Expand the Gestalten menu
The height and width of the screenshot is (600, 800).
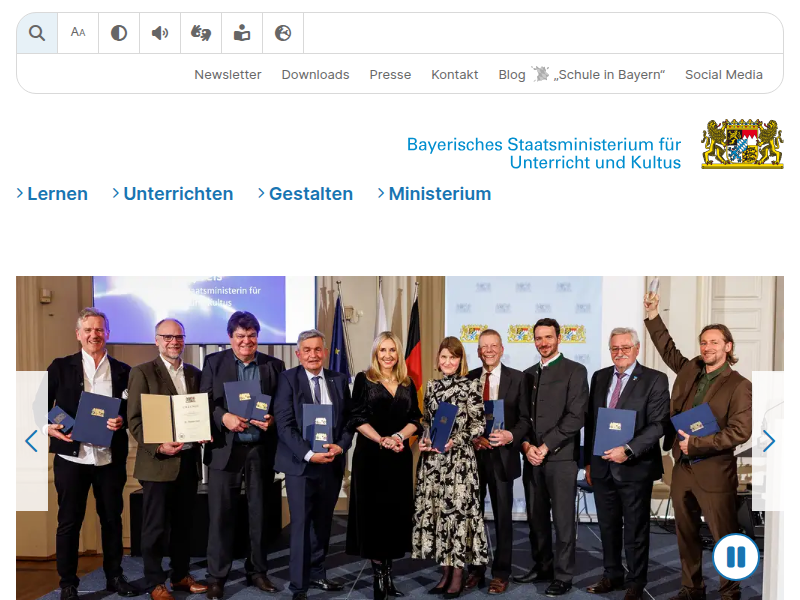tap(305, 194)
